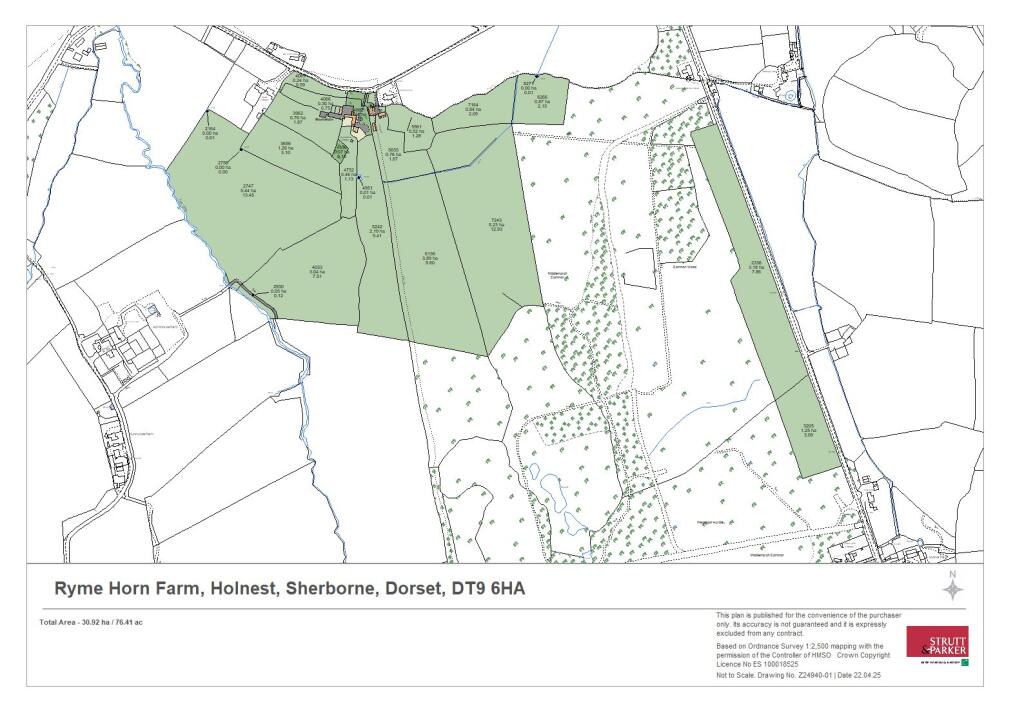Viewport: 1024px width, 724px height.
Task: Select field parcel 7243 label
Action: click(x=494, y=225)
